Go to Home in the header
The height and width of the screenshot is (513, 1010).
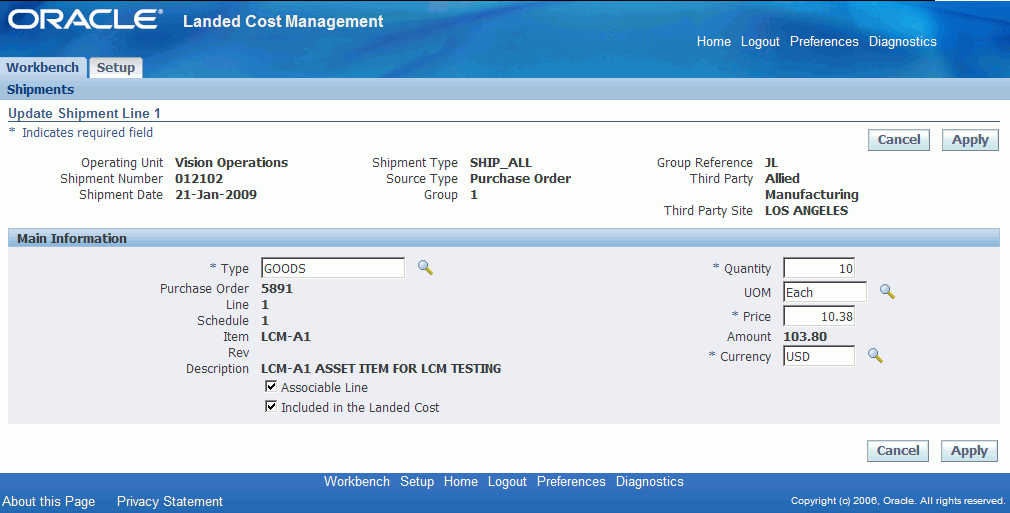click(714, 41)
